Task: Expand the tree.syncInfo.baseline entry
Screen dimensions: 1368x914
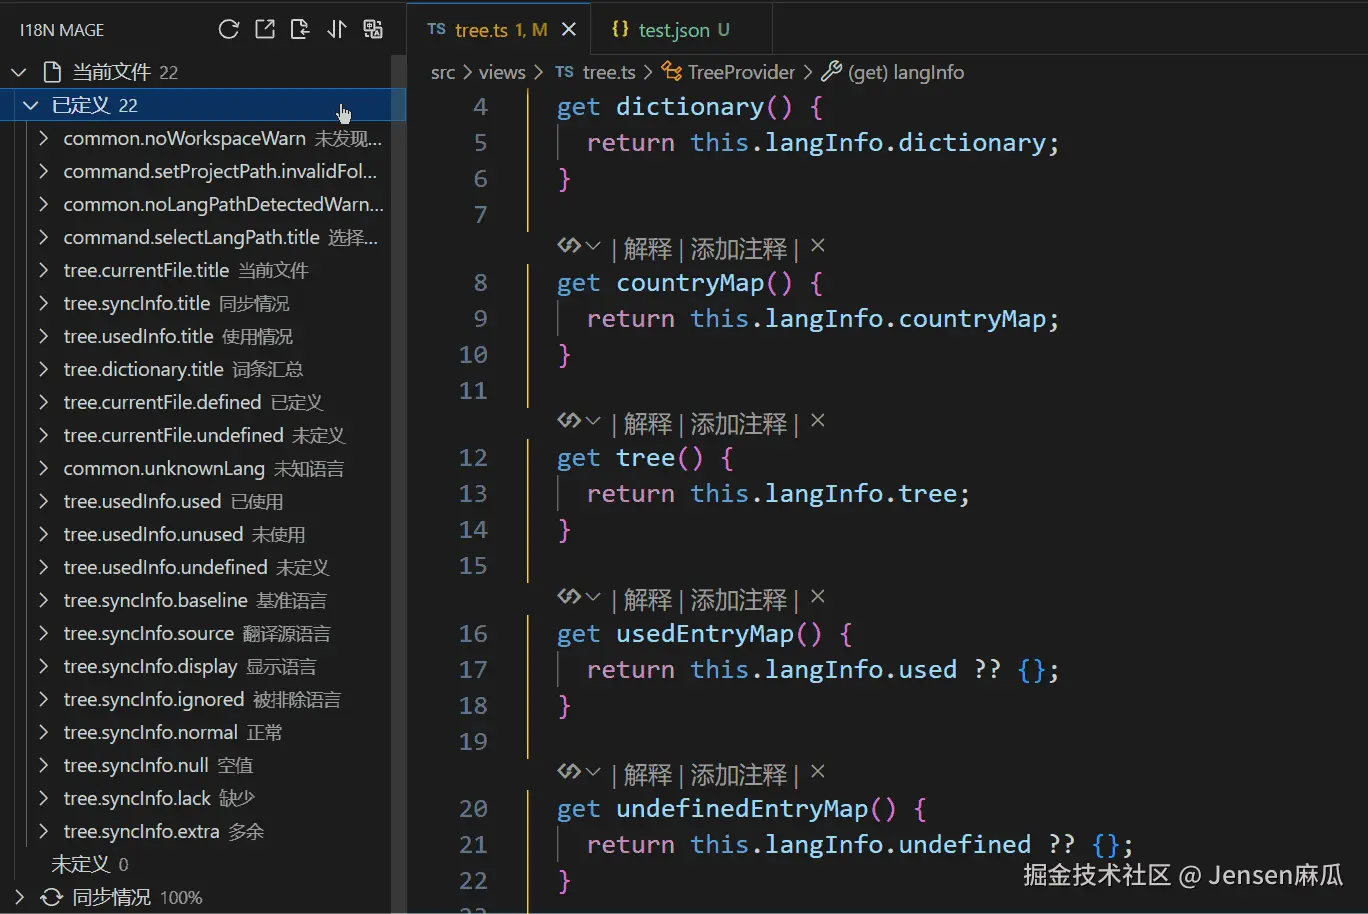Action: 42,600
